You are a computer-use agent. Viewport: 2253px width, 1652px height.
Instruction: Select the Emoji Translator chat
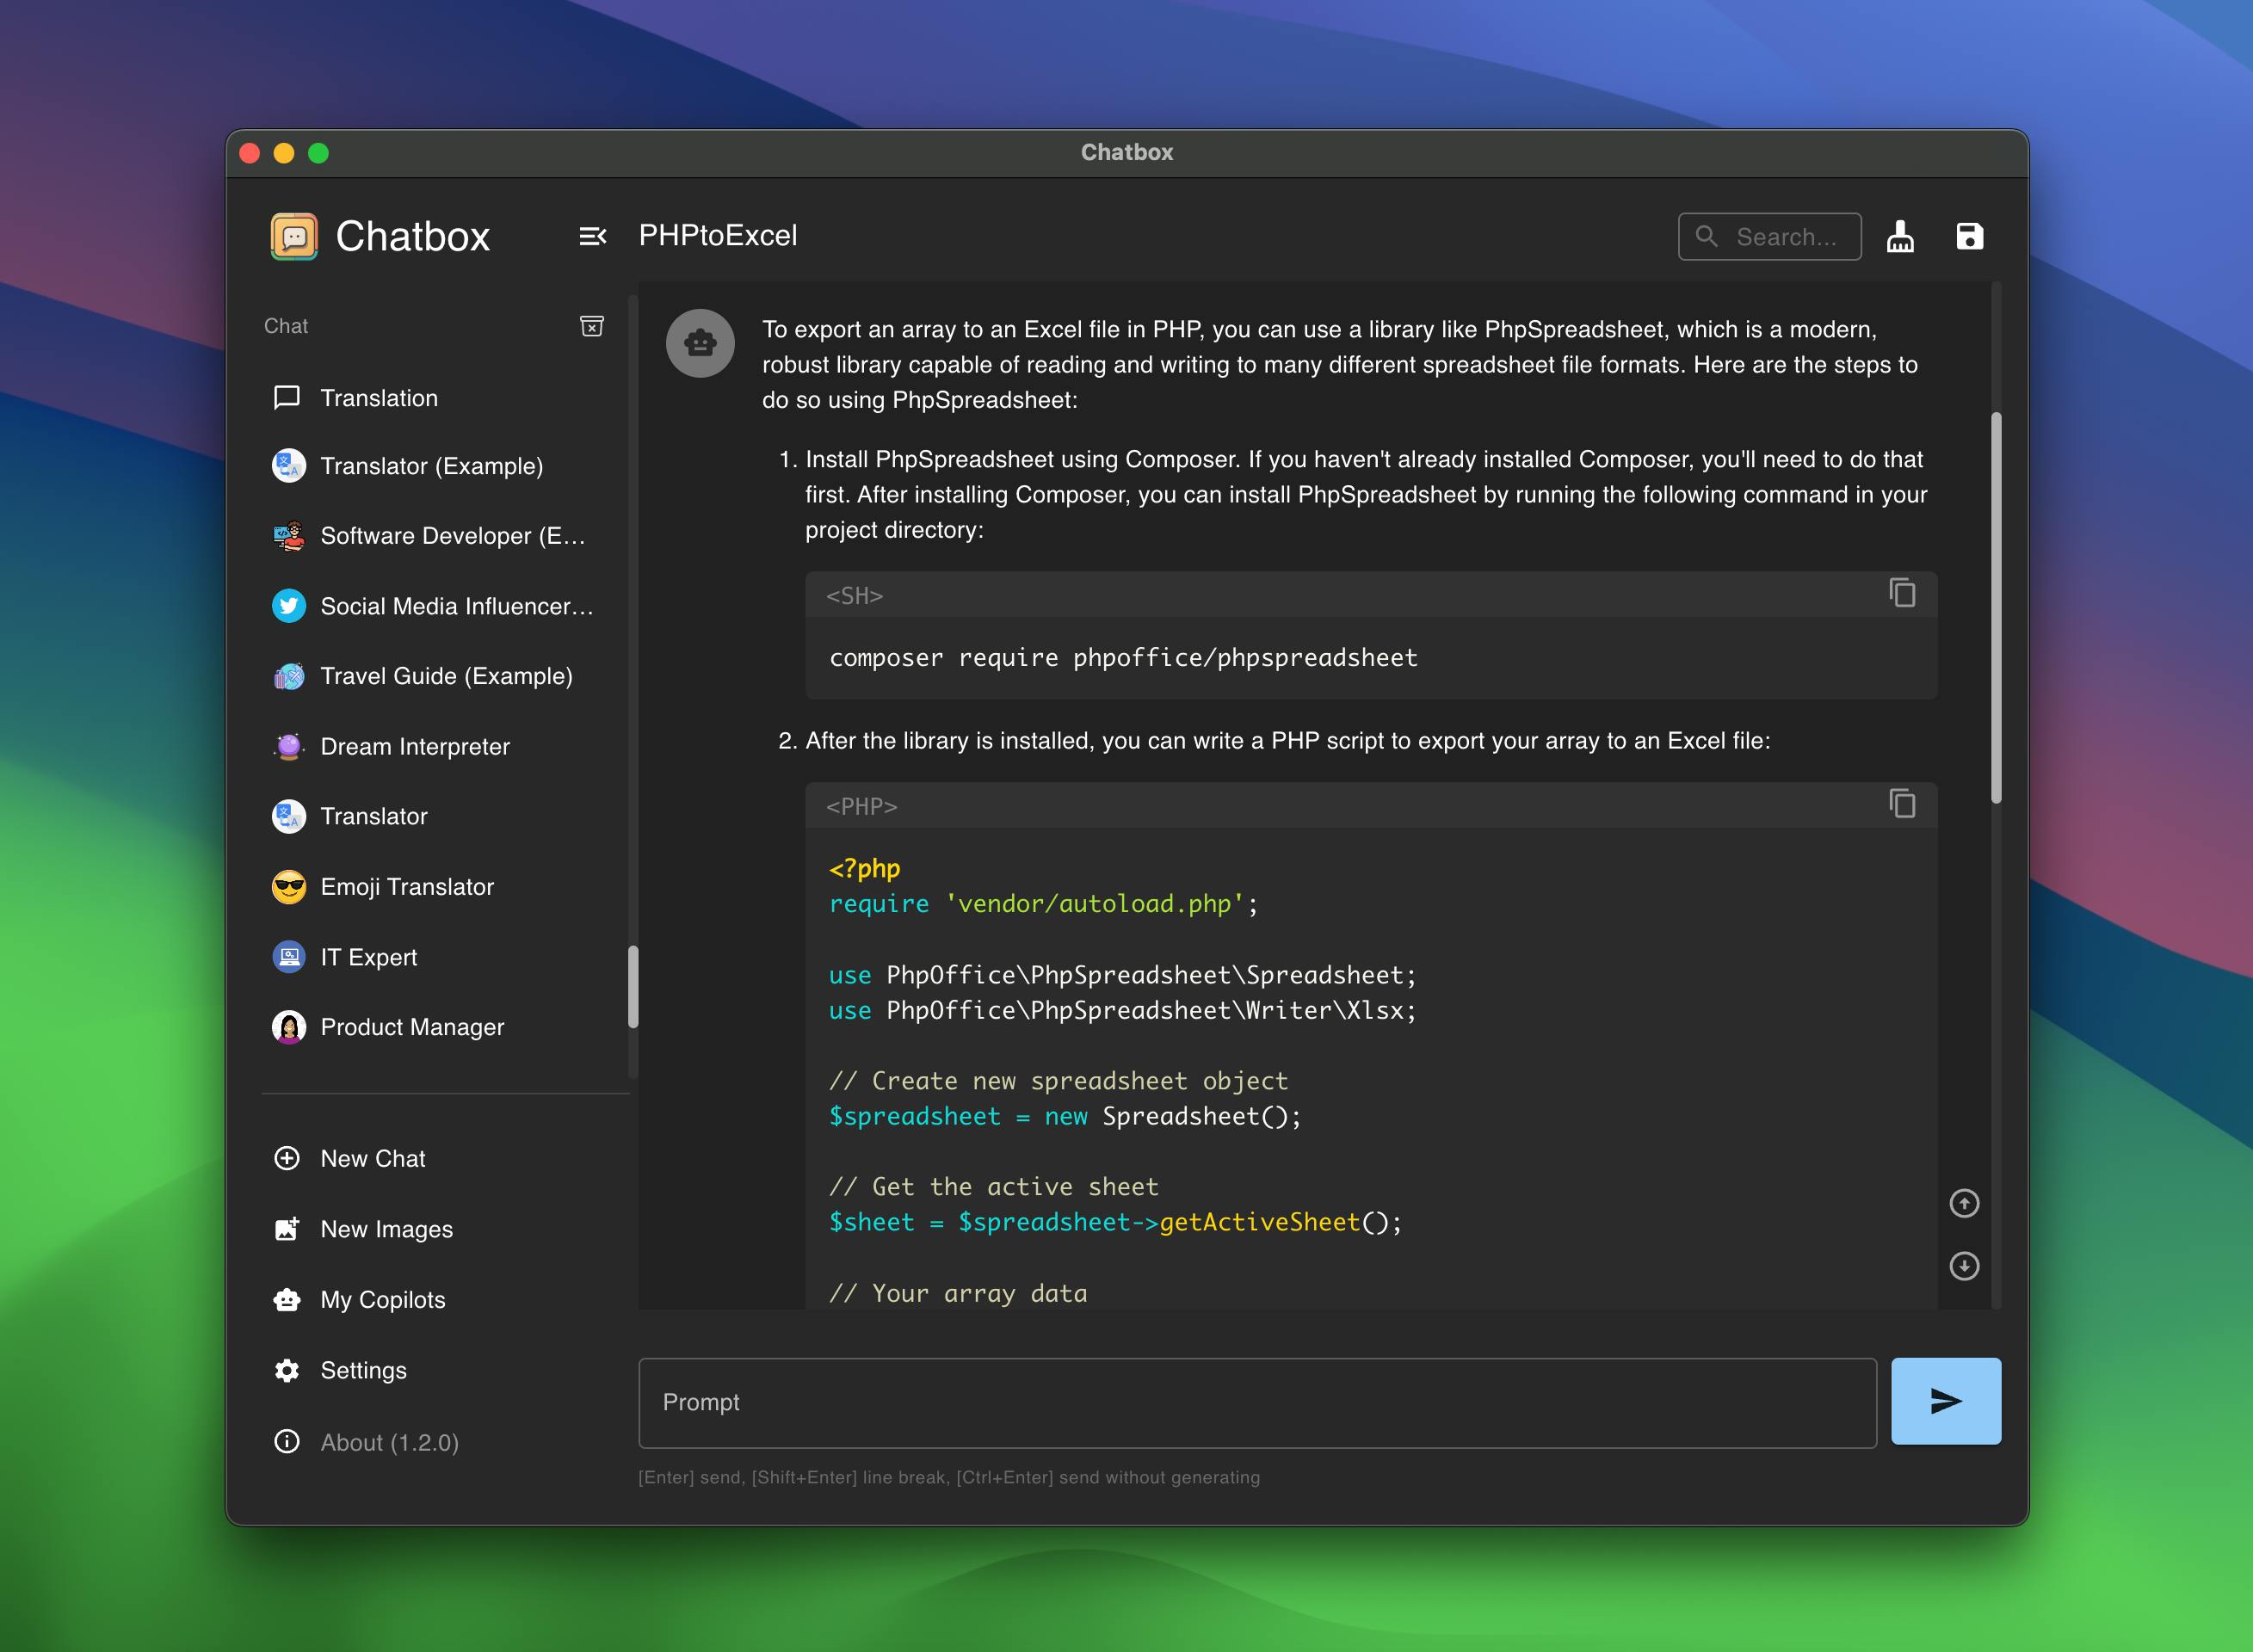click(x=438, y=887)
